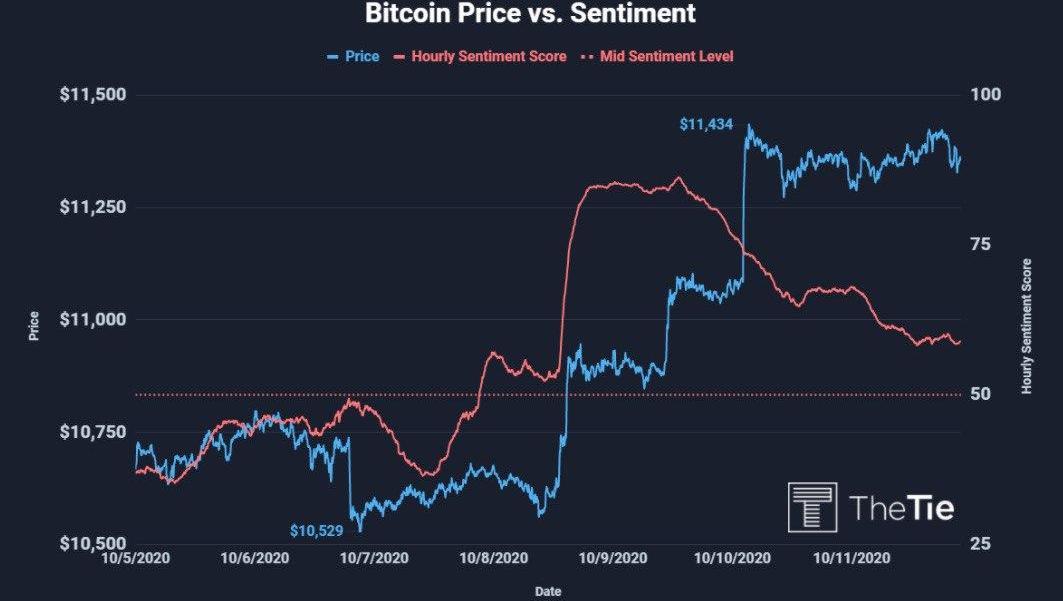Screen dimensions: 1063x601
Task: Select the $10,529 price low label
Action: pyautogui.click(x=317, y=531)
